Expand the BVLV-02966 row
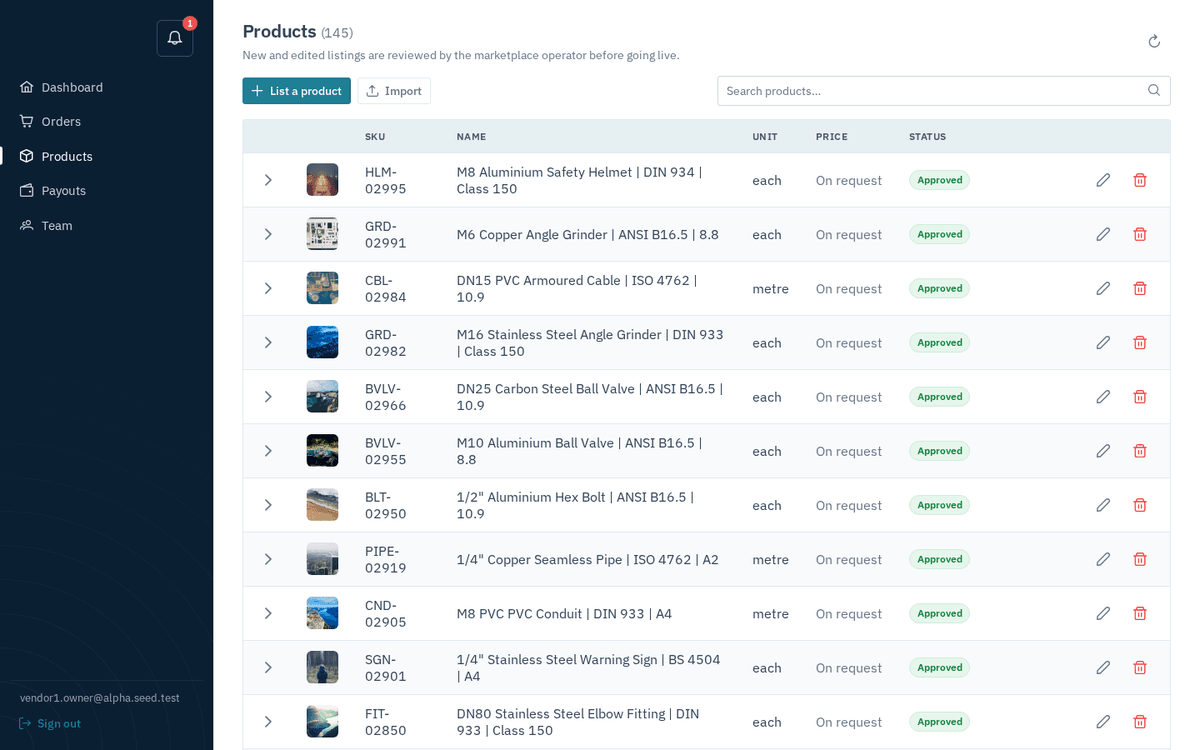The image size is (1200, 750). pyautogui.click(x=268, y=396)
